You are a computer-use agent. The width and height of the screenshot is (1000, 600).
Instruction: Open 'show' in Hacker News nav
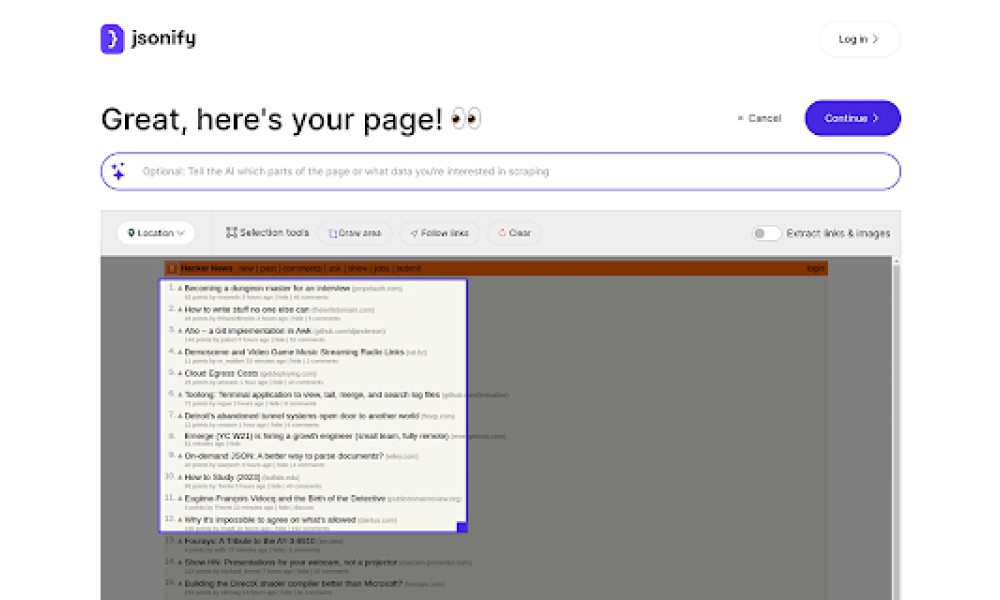click(358, 268)
